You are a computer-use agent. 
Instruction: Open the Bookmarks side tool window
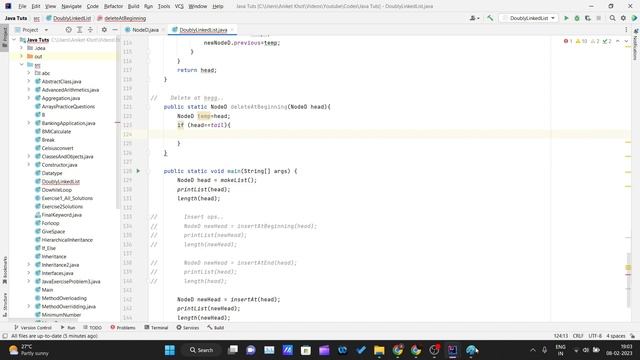pos(5,270)
